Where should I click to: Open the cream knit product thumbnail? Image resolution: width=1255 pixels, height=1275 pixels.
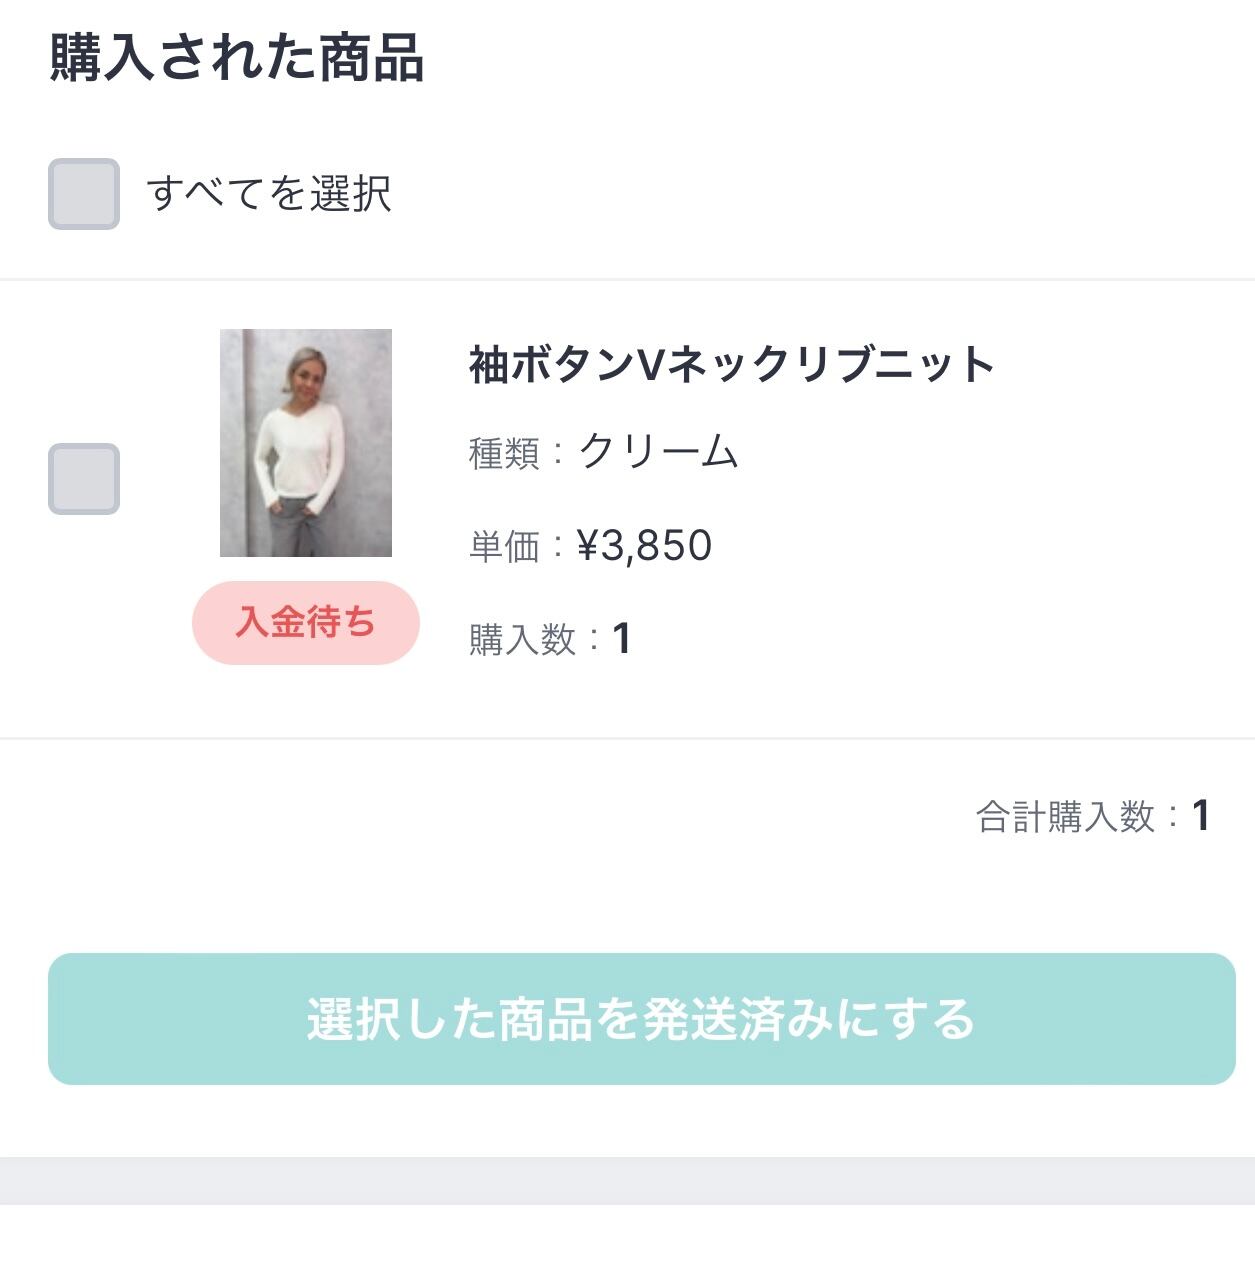(x=306, y=443)
